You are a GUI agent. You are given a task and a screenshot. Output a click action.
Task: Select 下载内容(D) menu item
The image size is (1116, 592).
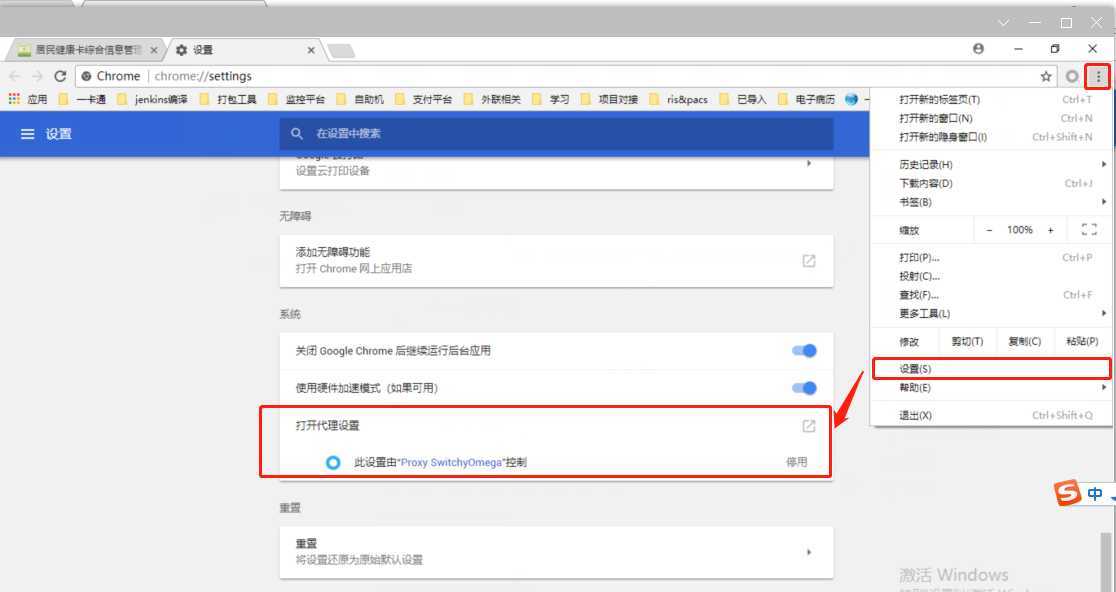[x=990, y=184]
